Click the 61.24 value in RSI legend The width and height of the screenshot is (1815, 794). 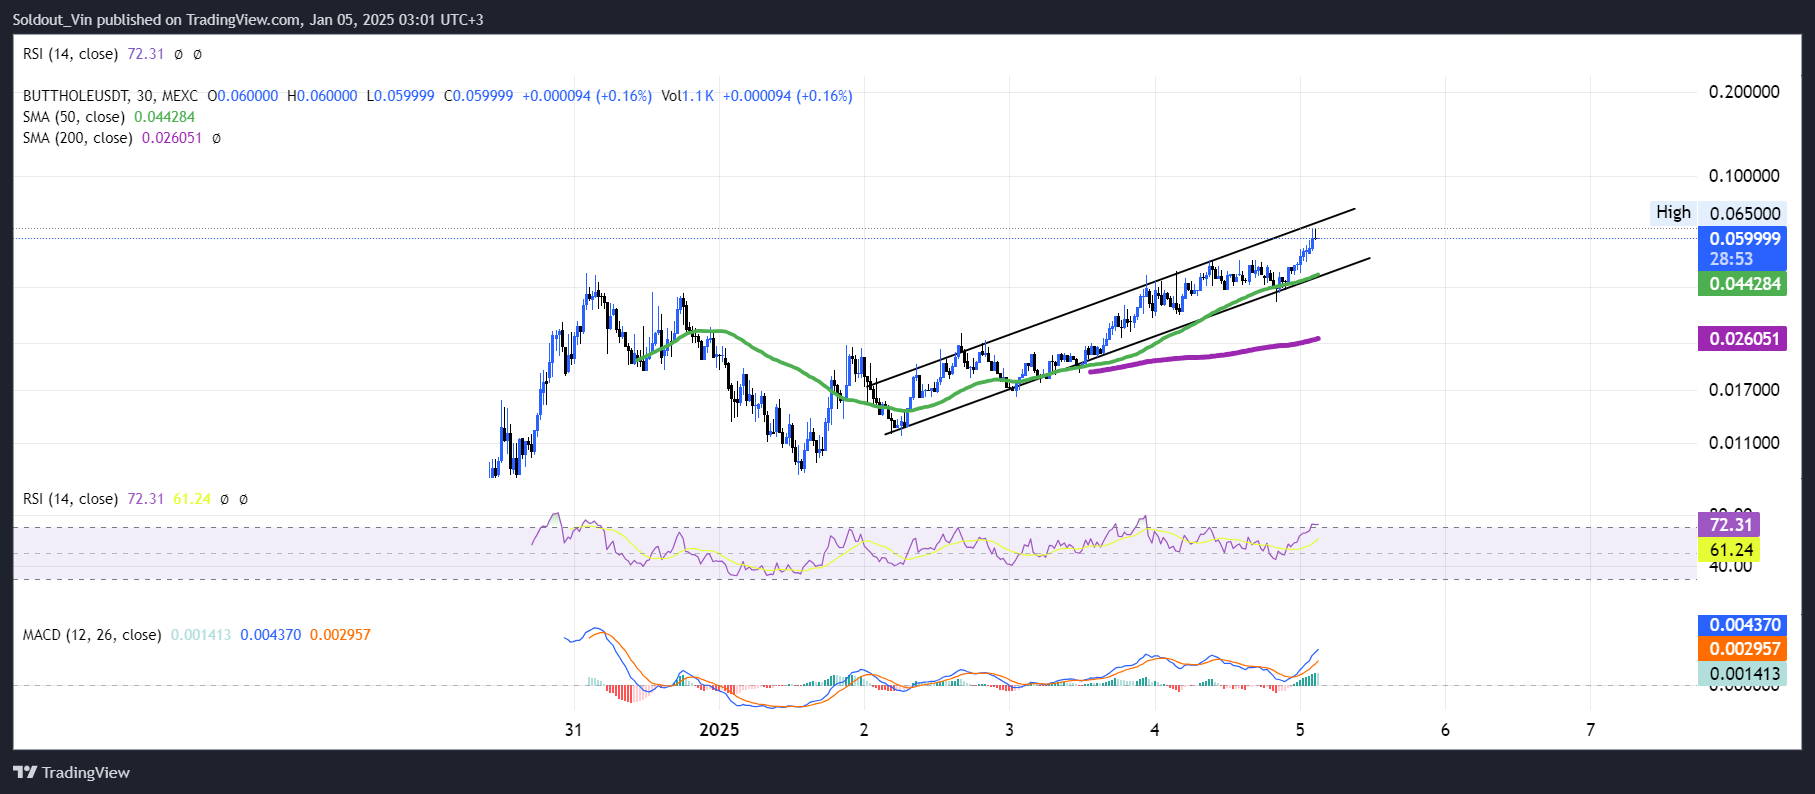(192, 498)
